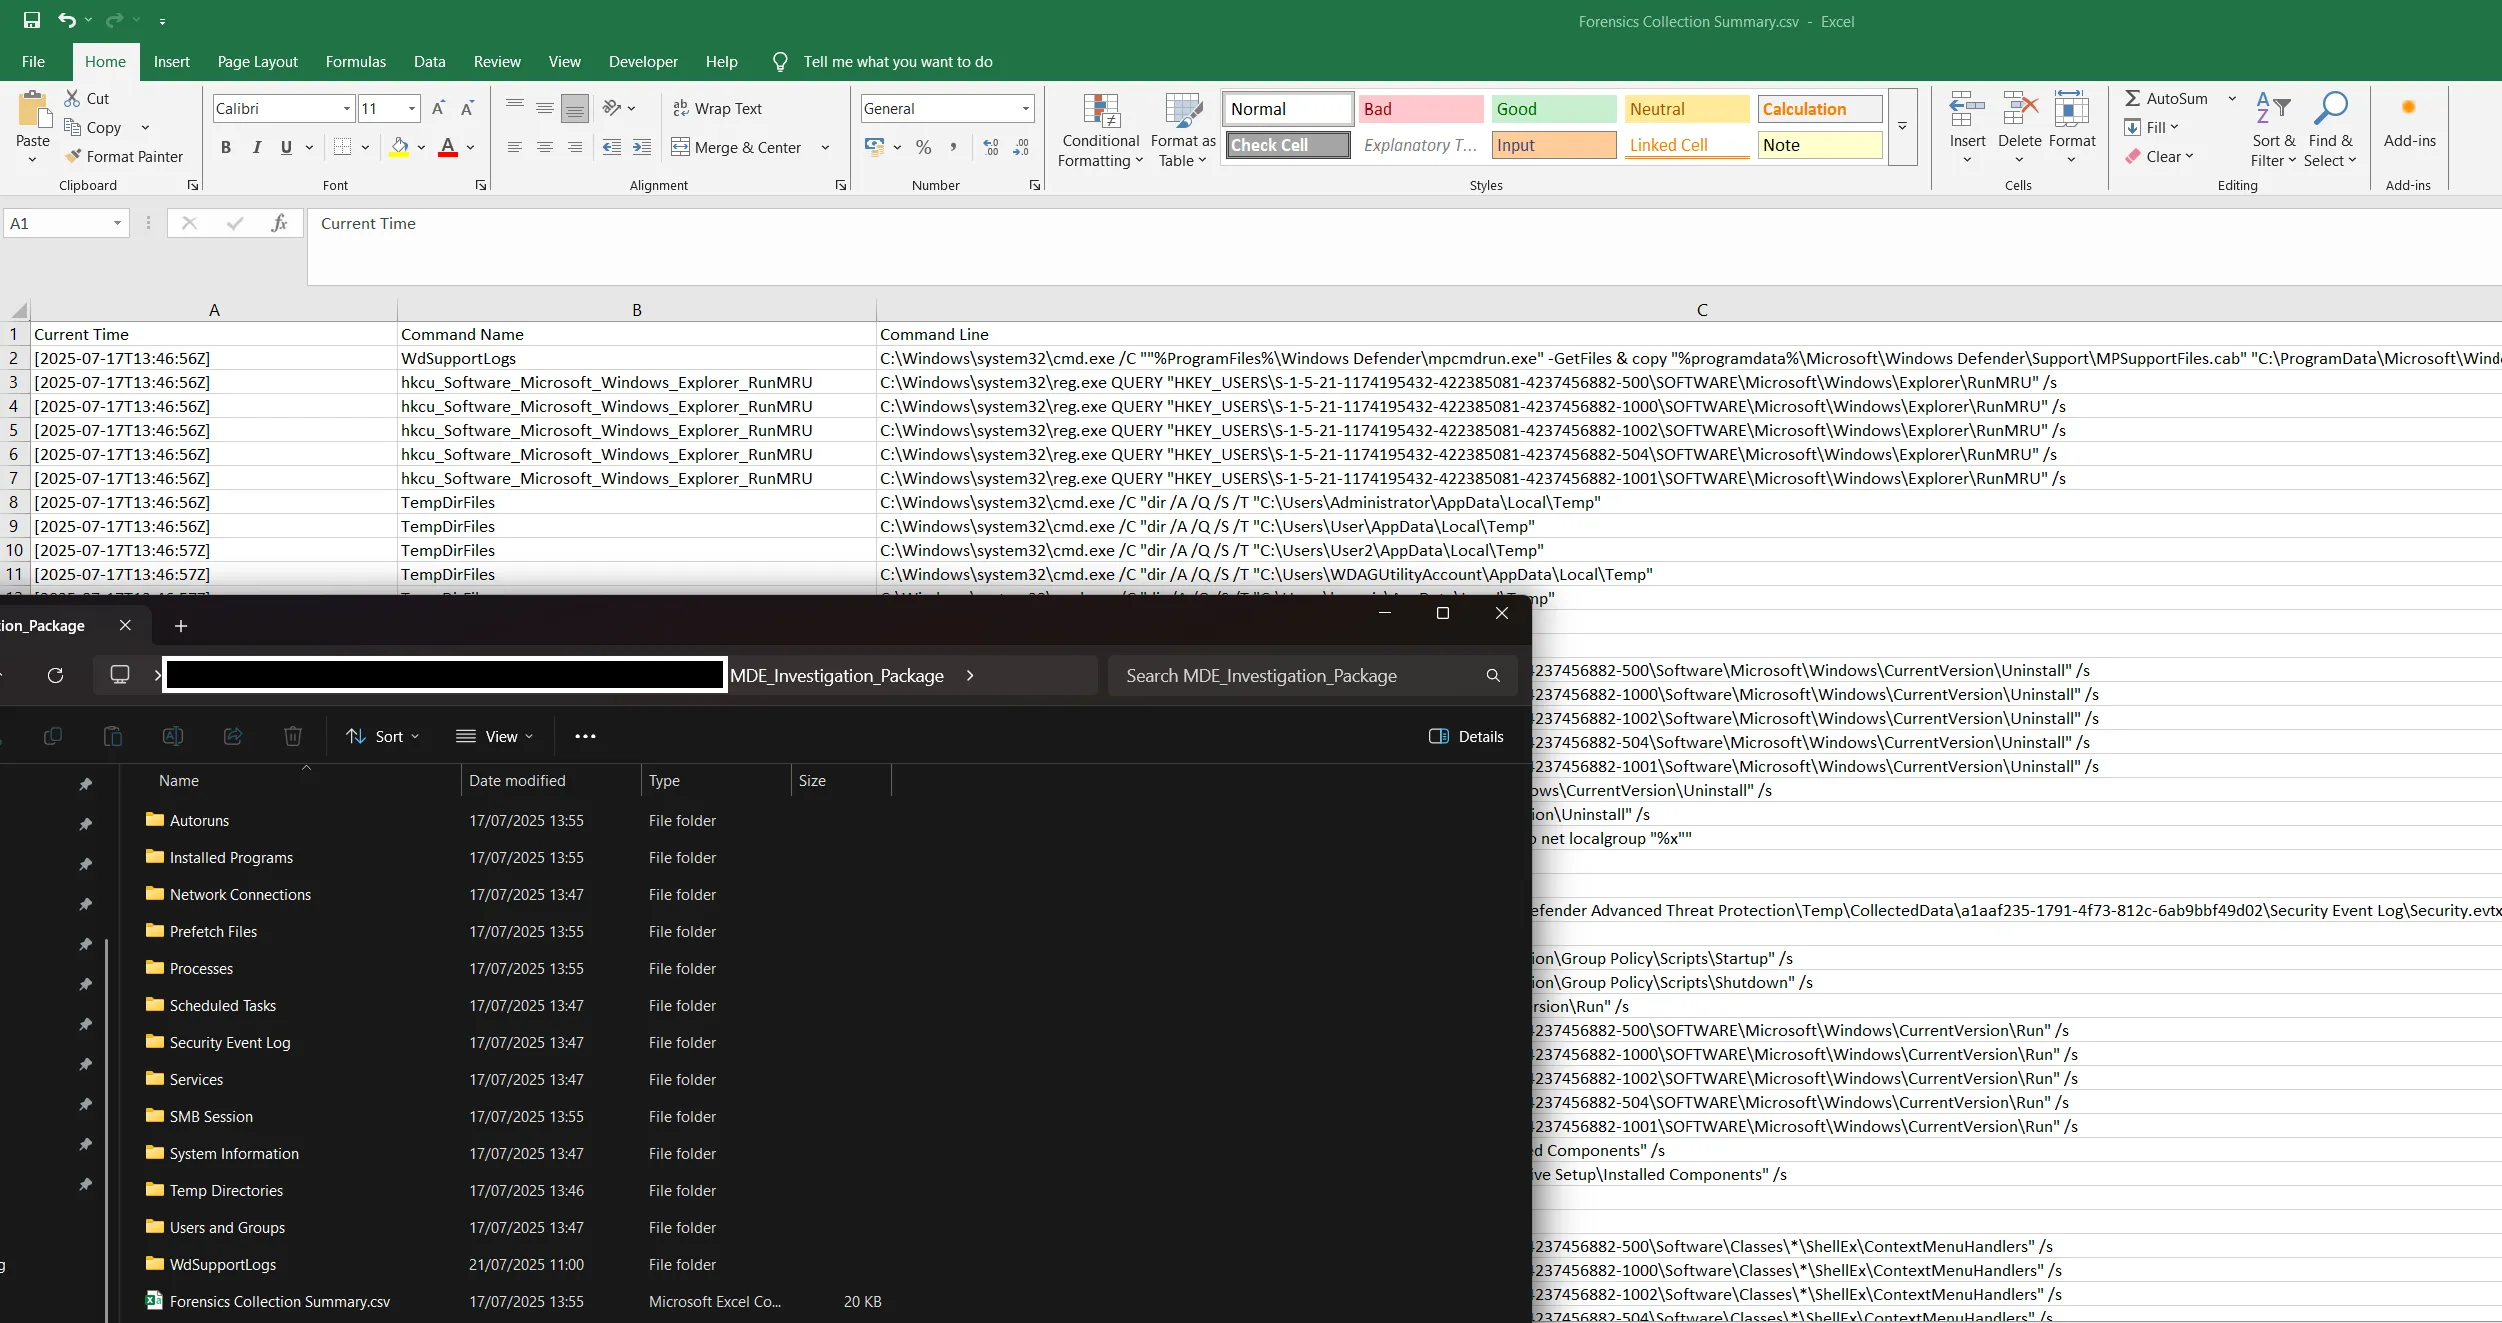Image resolution: width=2502 pixels, height=1323 pixels.
Task: Switch to the Formulas ribbon tab
Action: point(355,62)
